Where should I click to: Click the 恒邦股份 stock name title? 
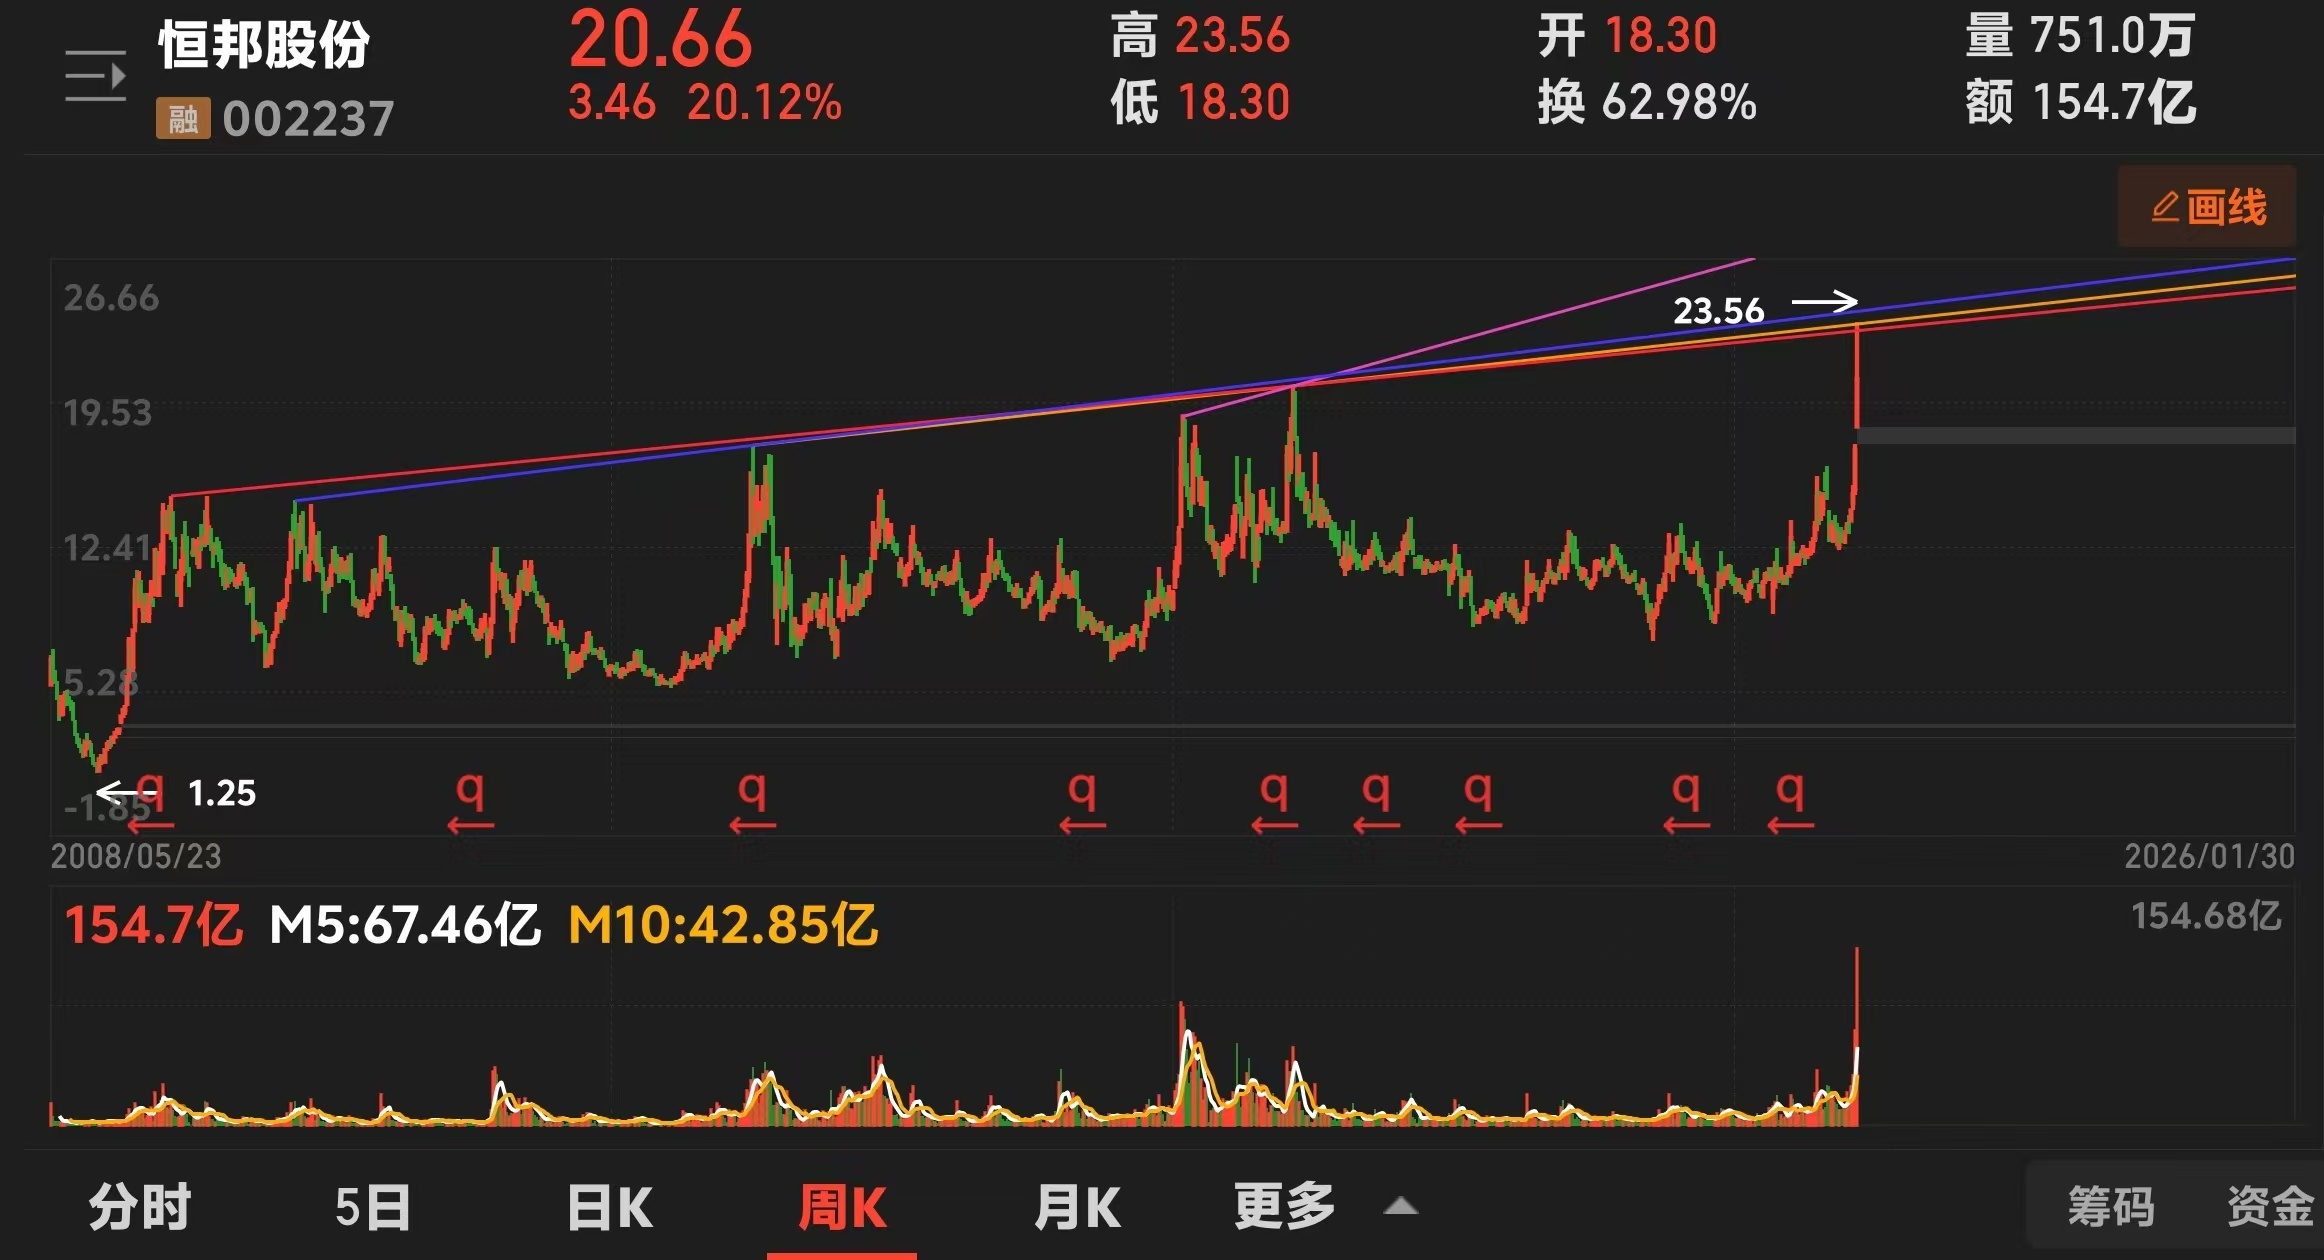[264, 45]
